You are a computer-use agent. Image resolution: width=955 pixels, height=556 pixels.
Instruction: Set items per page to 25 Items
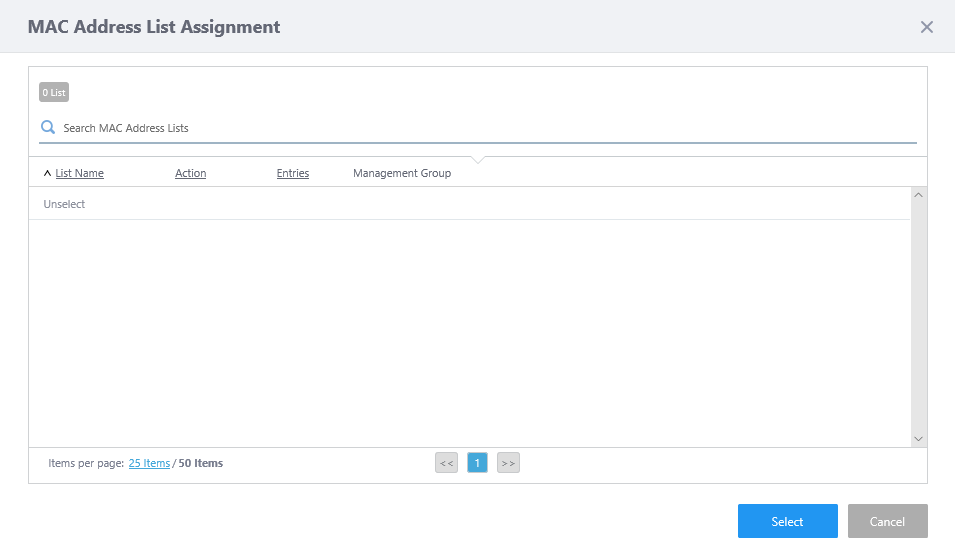149,463
